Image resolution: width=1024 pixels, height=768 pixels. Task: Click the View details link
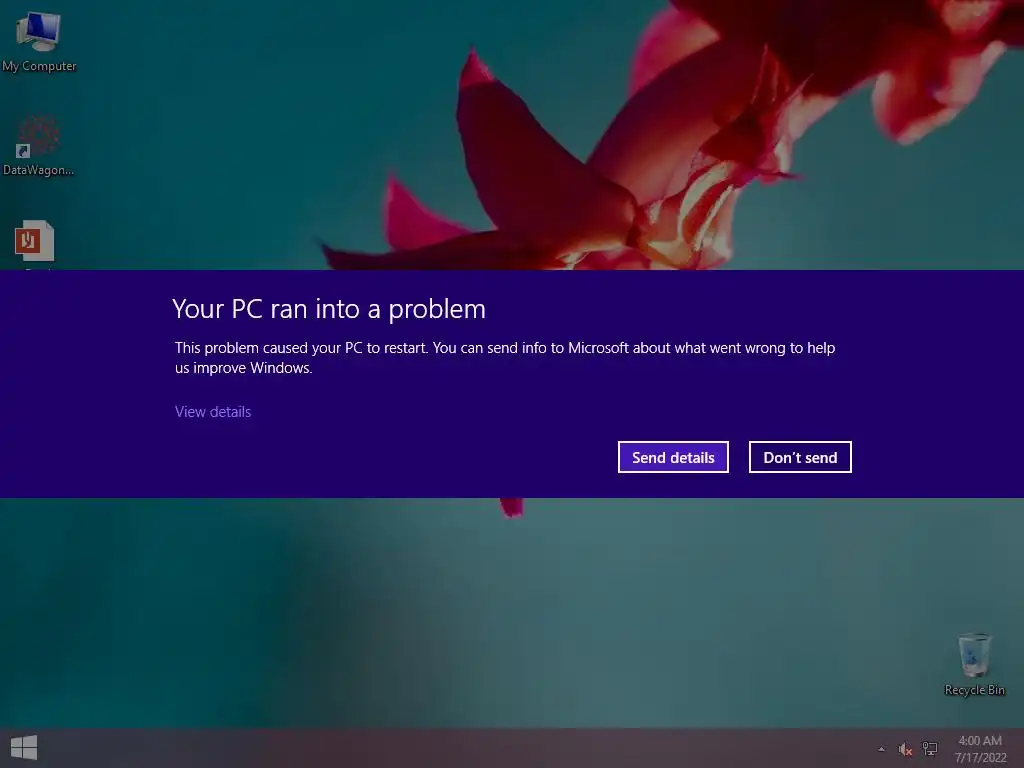click(213, 411)
